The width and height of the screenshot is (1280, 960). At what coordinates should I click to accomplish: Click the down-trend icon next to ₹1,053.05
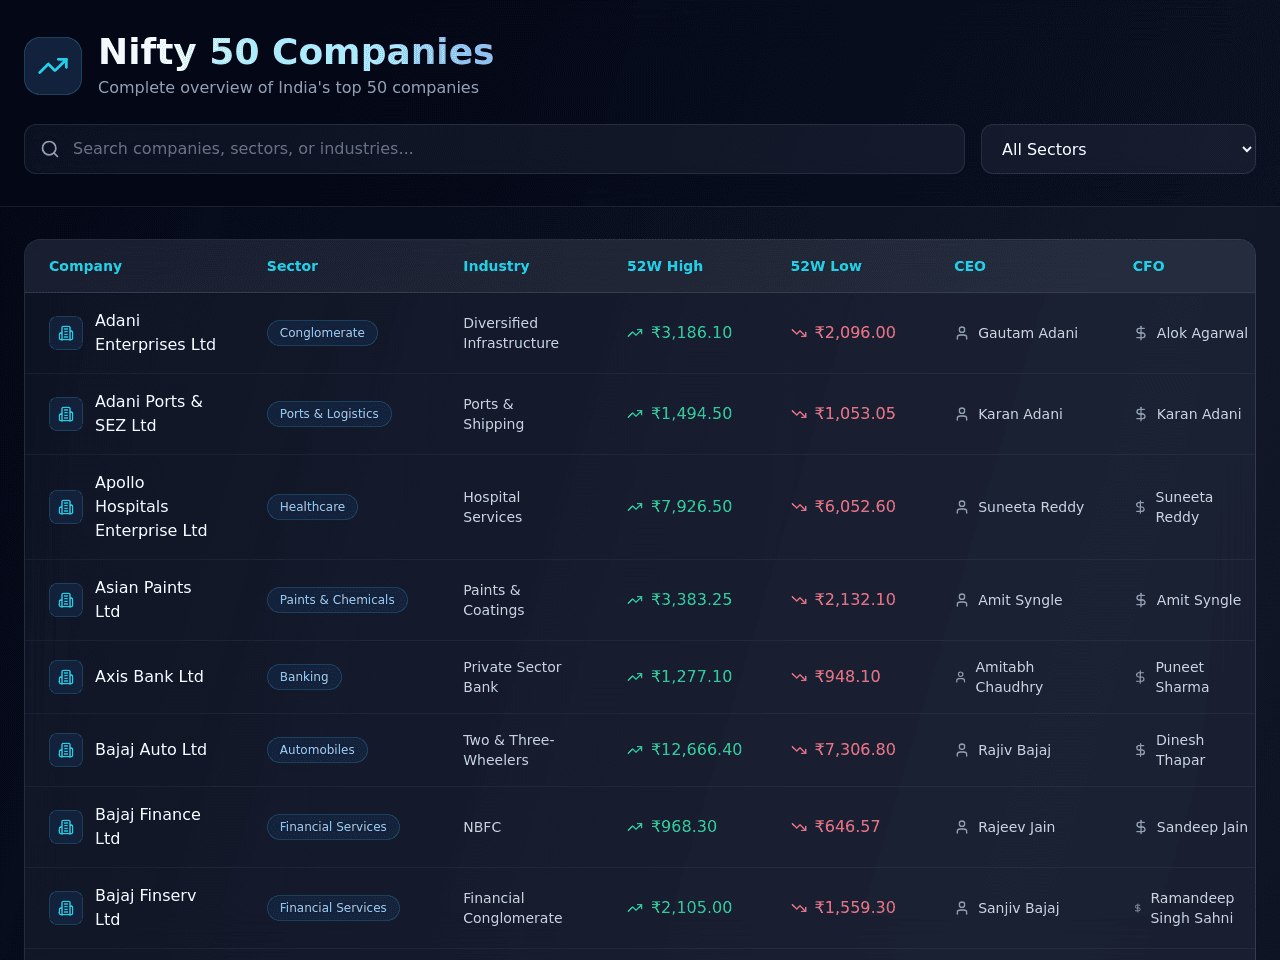tap(799, 414)
